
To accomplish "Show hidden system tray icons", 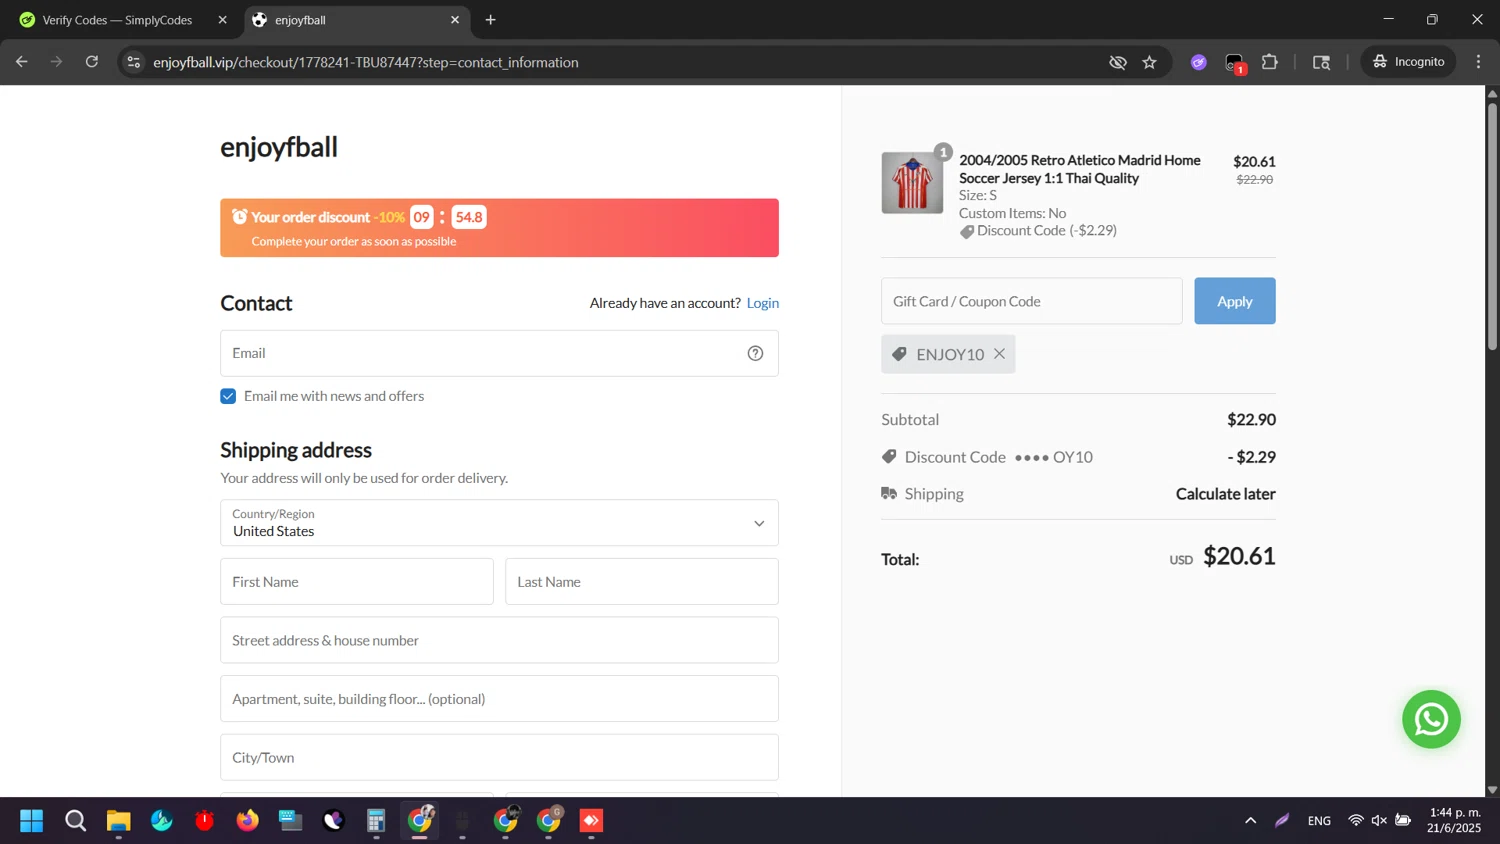I will [1250, 820].
